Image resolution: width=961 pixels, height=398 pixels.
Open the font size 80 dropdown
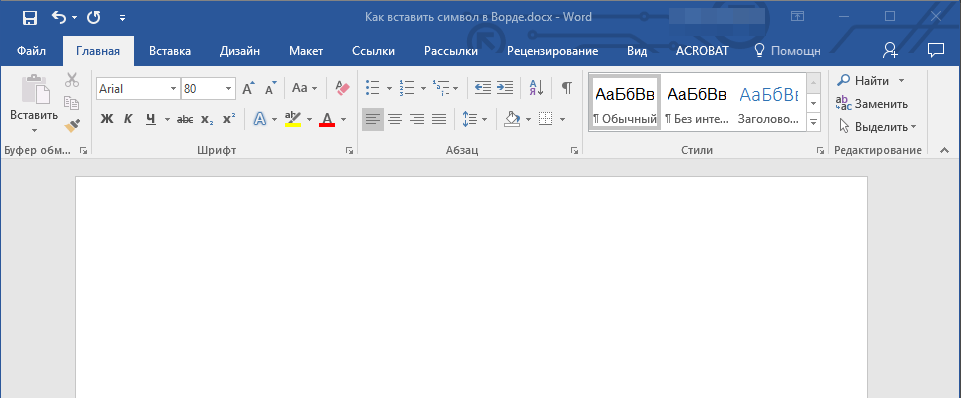pos(228,89)
